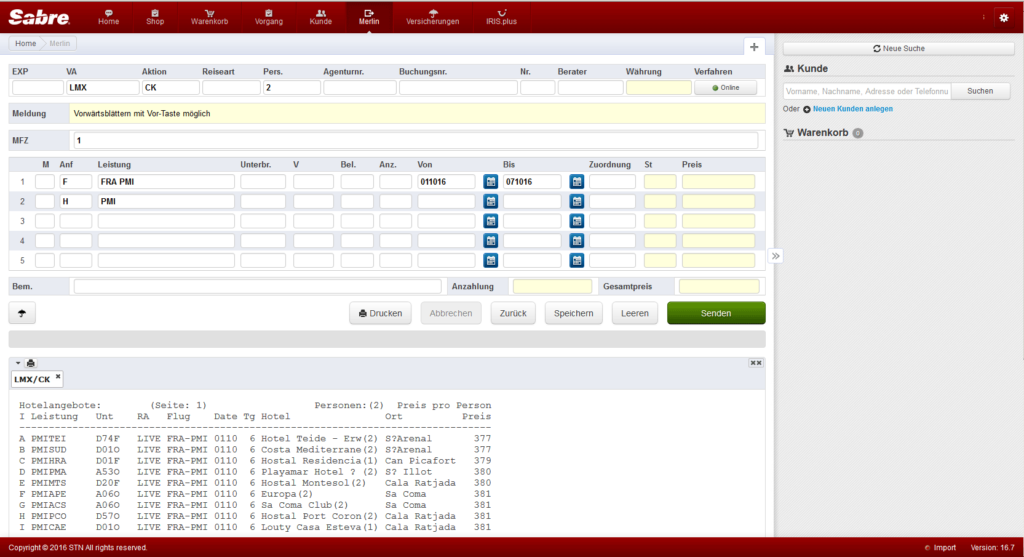Click the Kunde search input field
Viewport: 1024px width, 557px height.
pyautogui.click(x=867, y=91)
